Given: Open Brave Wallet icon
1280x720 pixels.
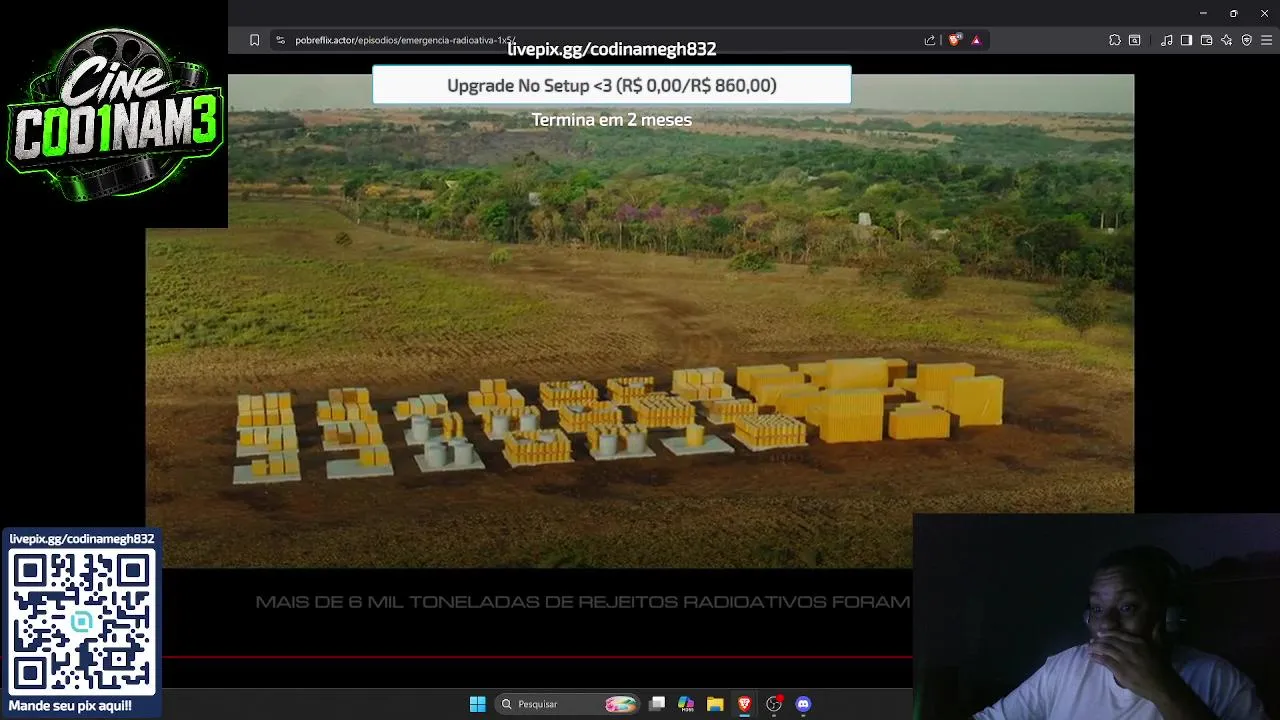Looking at the screenshot, I should [1206, 40].
